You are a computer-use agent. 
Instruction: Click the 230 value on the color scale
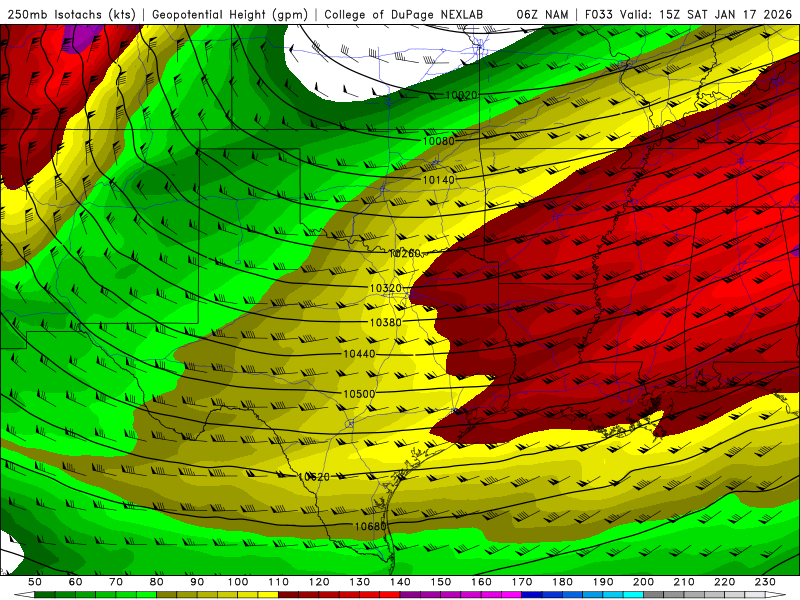click(x=765, y=582)
